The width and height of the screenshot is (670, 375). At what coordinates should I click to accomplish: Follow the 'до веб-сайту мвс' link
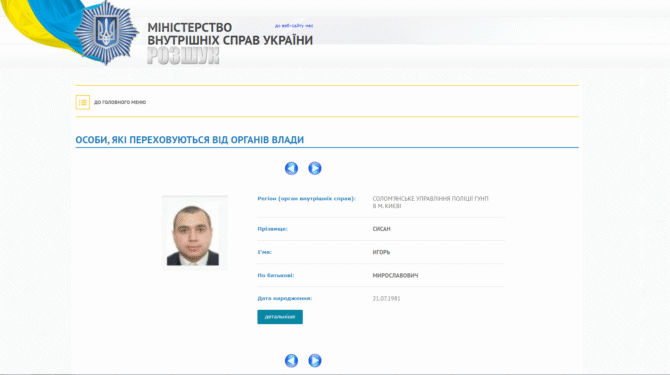(294, 26)
